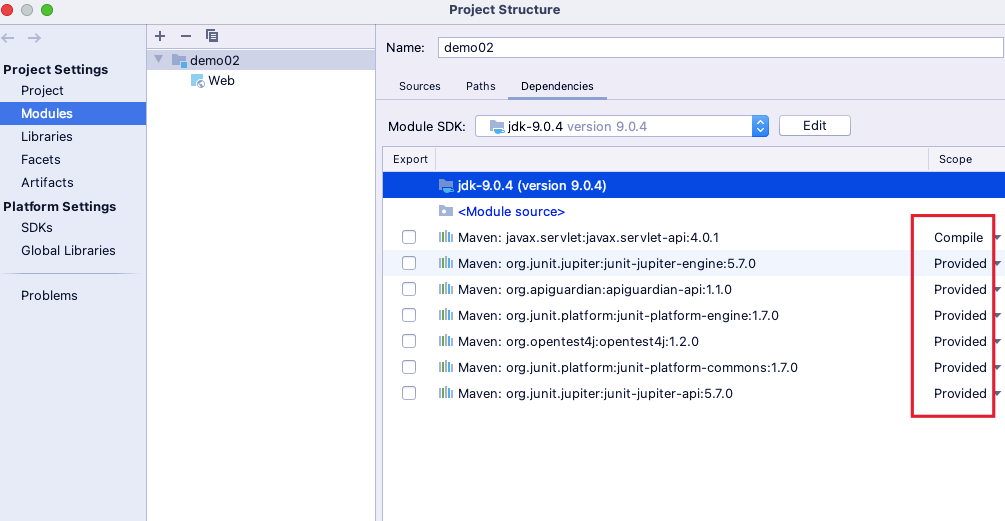Select the jdk-9.0.4 (version 9.0.4) row
The width and height of the screenshot is (1005, 521).
694,185
